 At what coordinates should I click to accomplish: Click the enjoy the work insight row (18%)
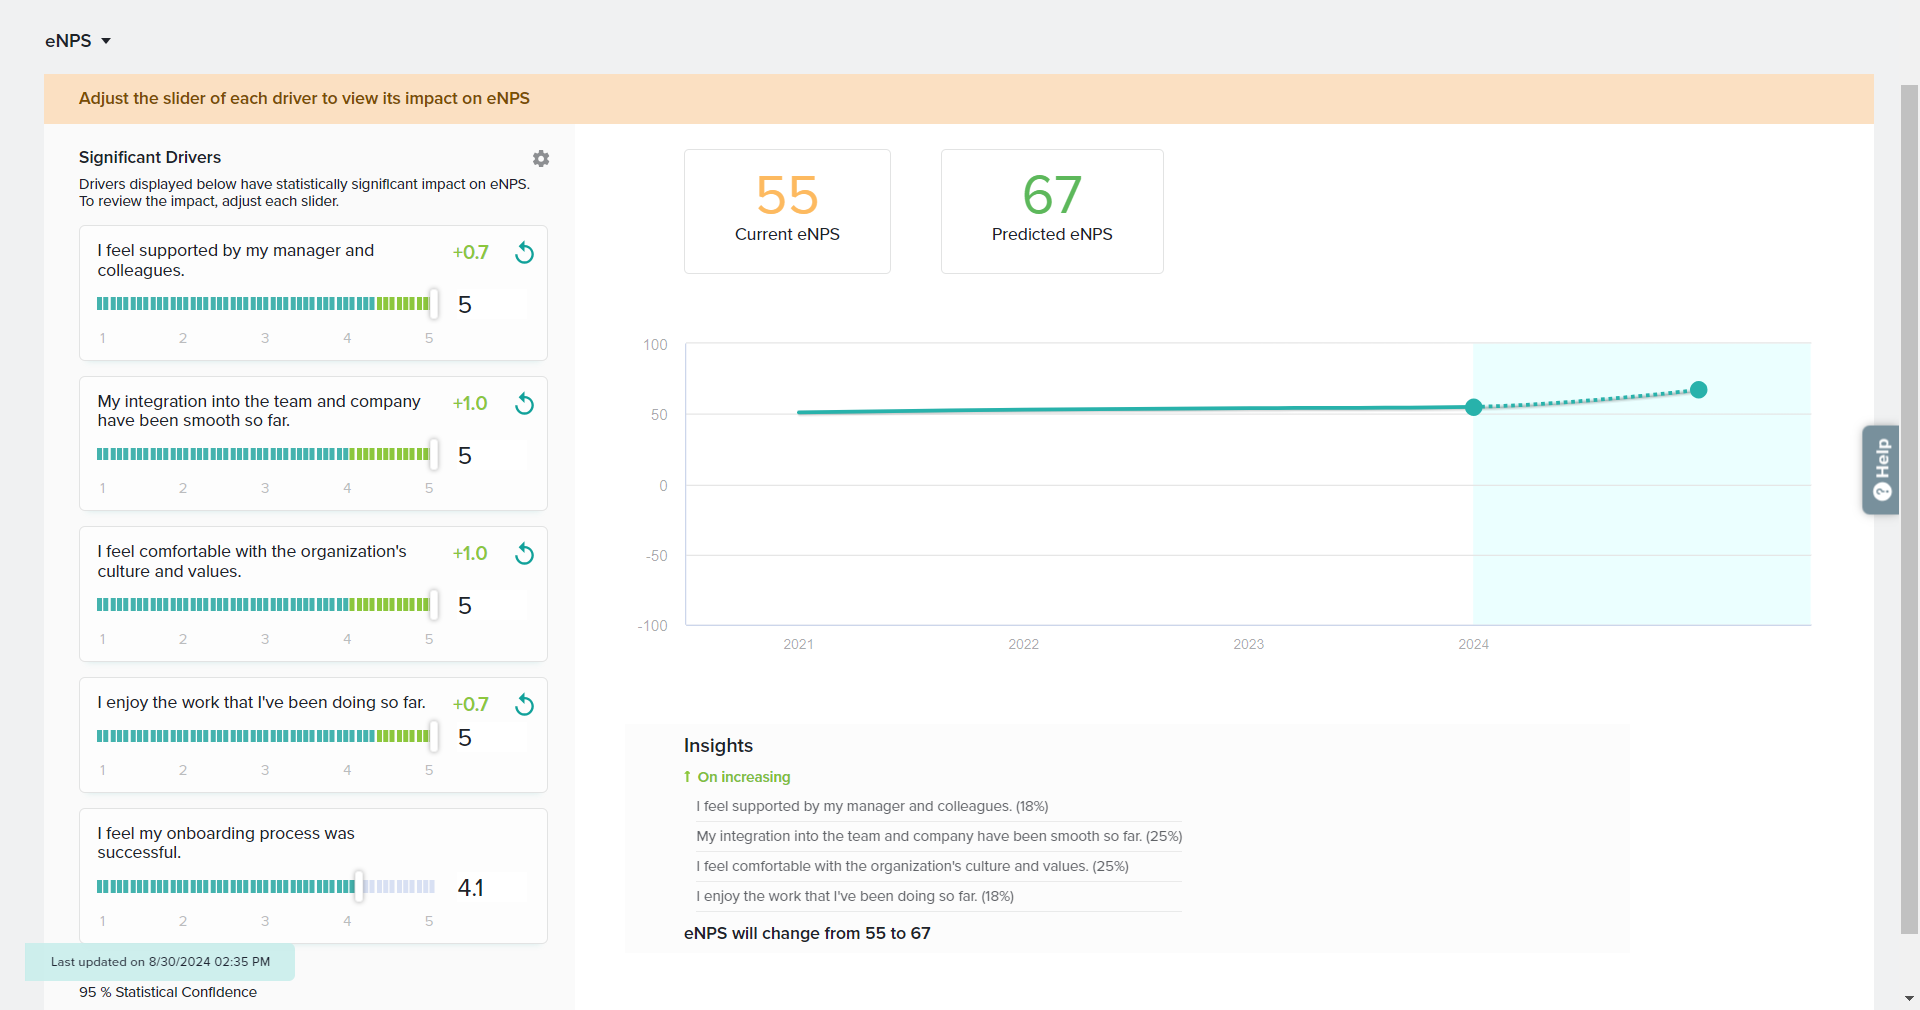click(x=854, y=896)
